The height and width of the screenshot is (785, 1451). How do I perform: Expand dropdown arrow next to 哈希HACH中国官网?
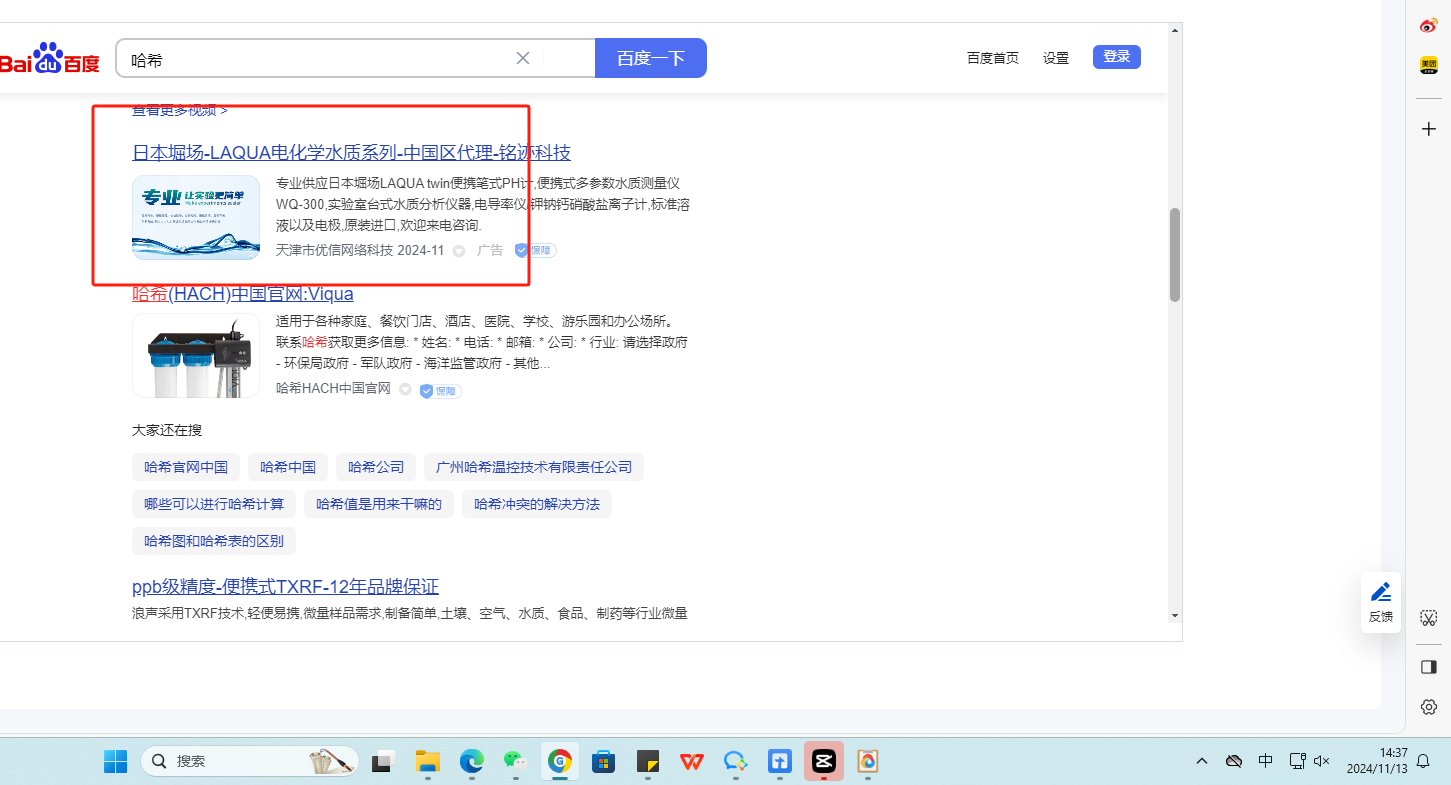pos(405,389)
